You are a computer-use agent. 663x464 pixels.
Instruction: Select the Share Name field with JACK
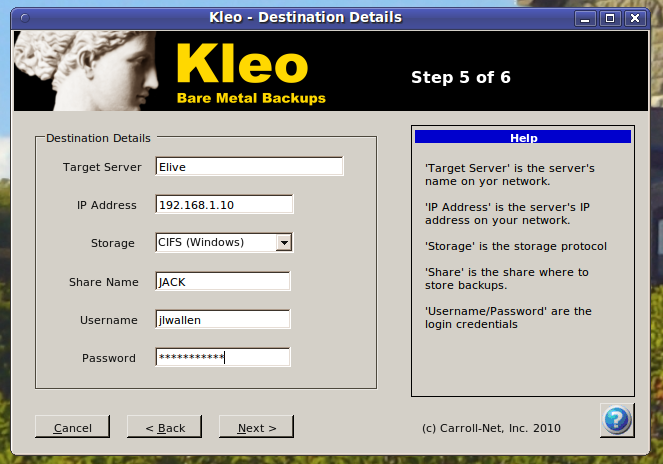(222, 282)
